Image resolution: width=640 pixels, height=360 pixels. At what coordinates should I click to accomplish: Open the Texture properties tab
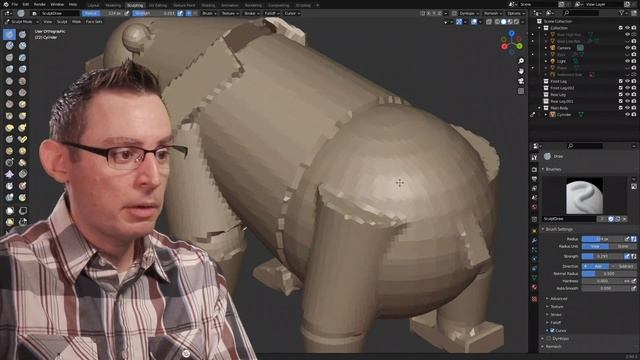click(x=534, y=299)
